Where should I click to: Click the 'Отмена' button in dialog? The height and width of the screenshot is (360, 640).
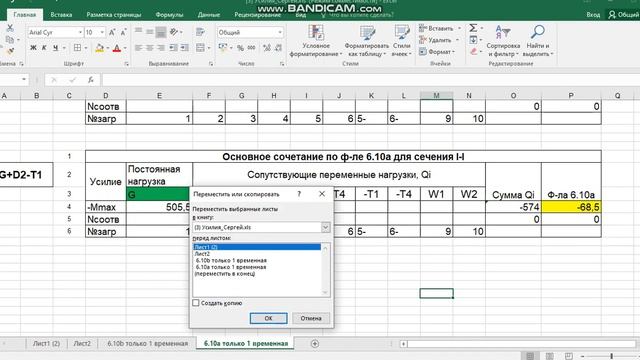(x=311, y=318)
